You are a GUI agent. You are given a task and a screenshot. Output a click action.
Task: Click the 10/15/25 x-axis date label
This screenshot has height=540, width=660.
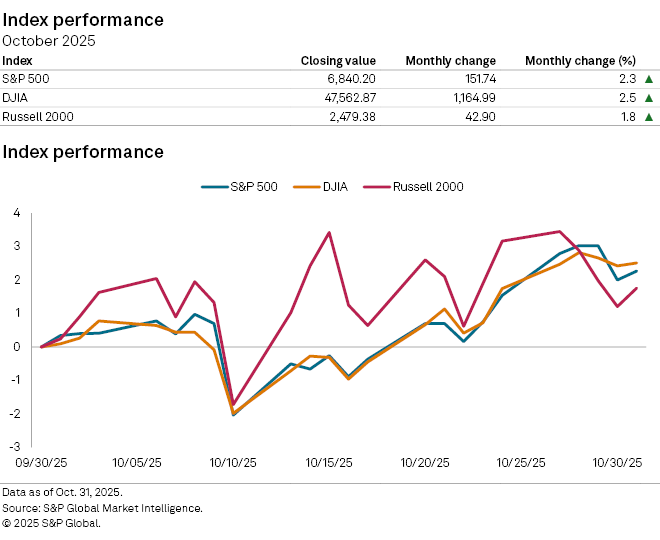point(329,463)
